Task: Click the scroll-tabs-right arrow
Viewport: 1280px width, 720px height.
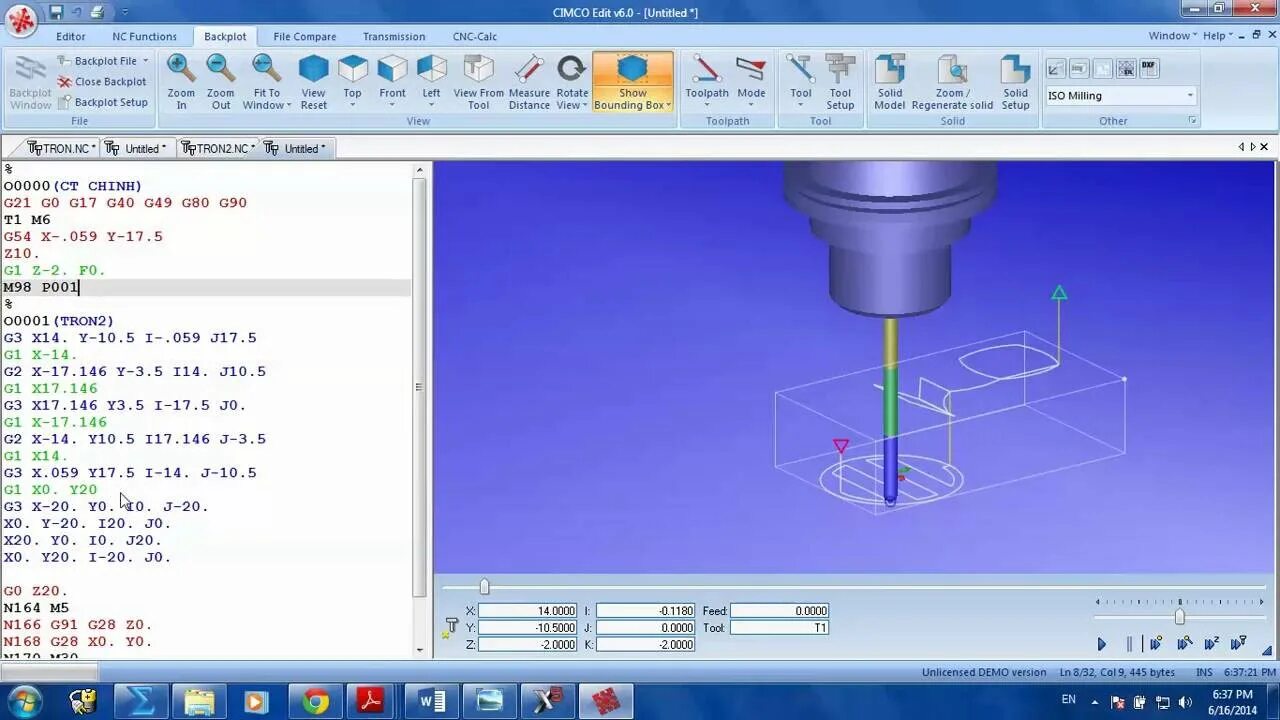Action: tap(1253, 147)
